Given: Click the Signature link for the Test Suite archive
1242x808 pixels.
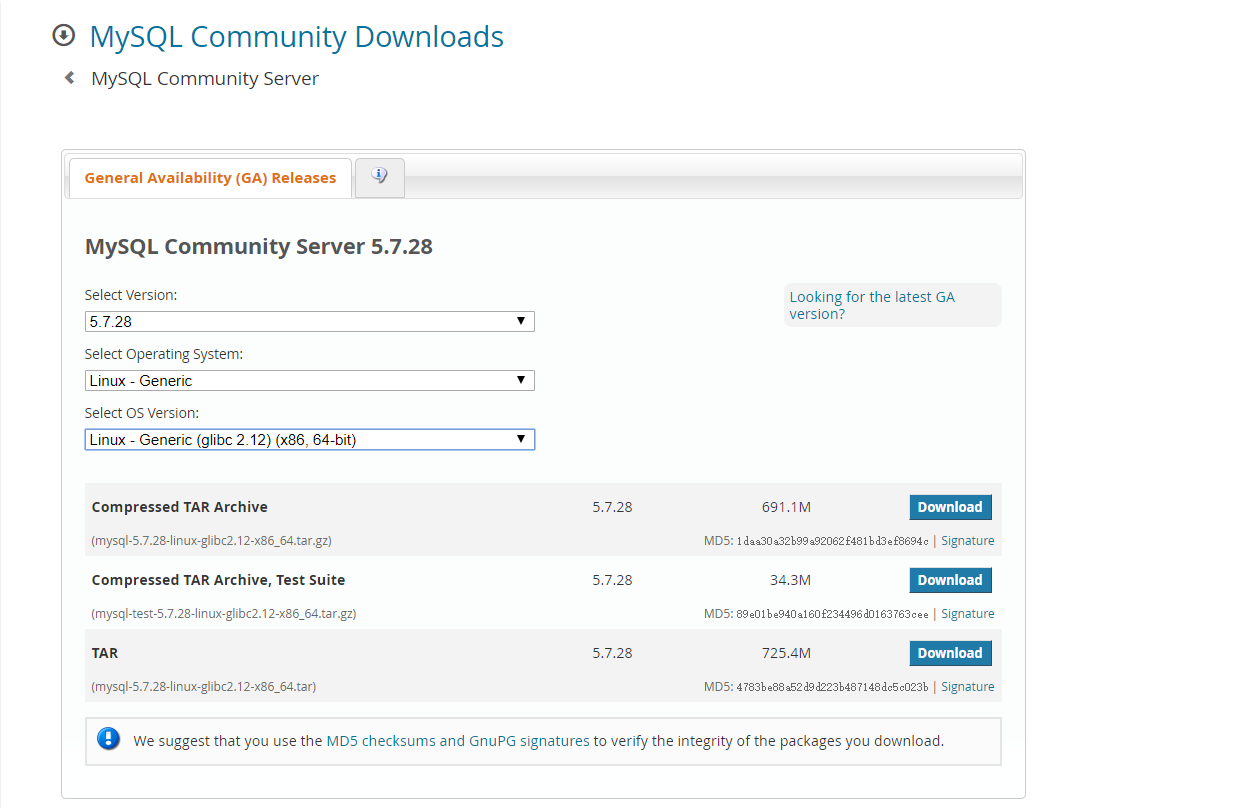Looking at the screenshot, I should [x=967, y=613].
